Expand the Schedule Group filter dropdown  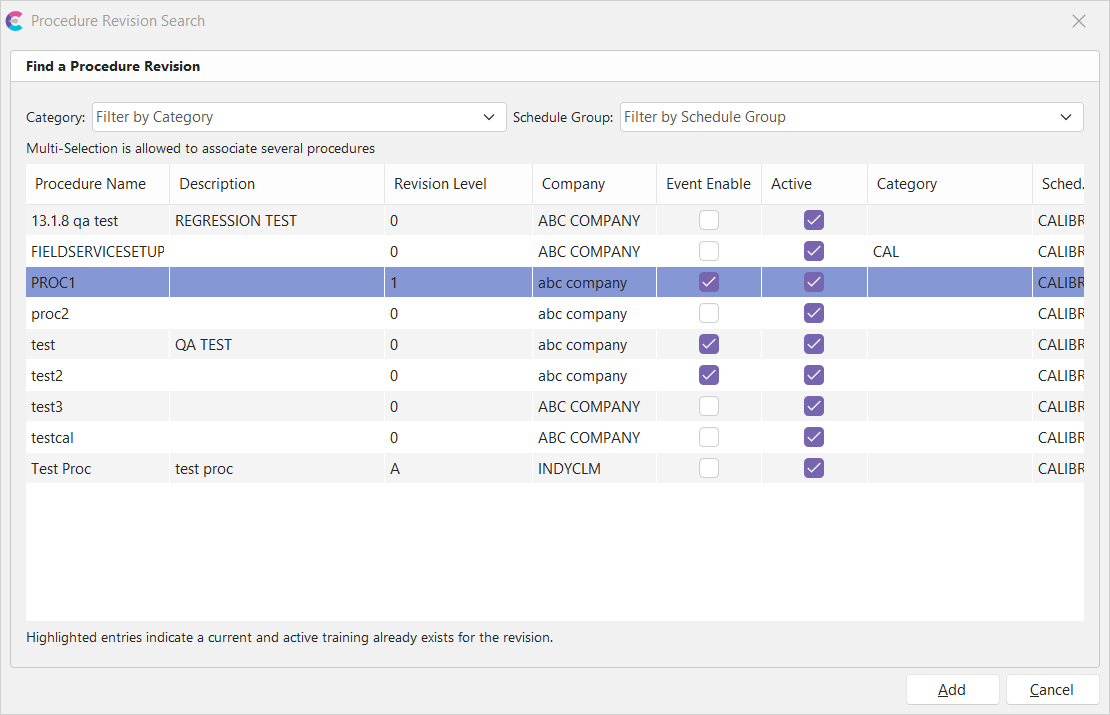coord(851,117)
